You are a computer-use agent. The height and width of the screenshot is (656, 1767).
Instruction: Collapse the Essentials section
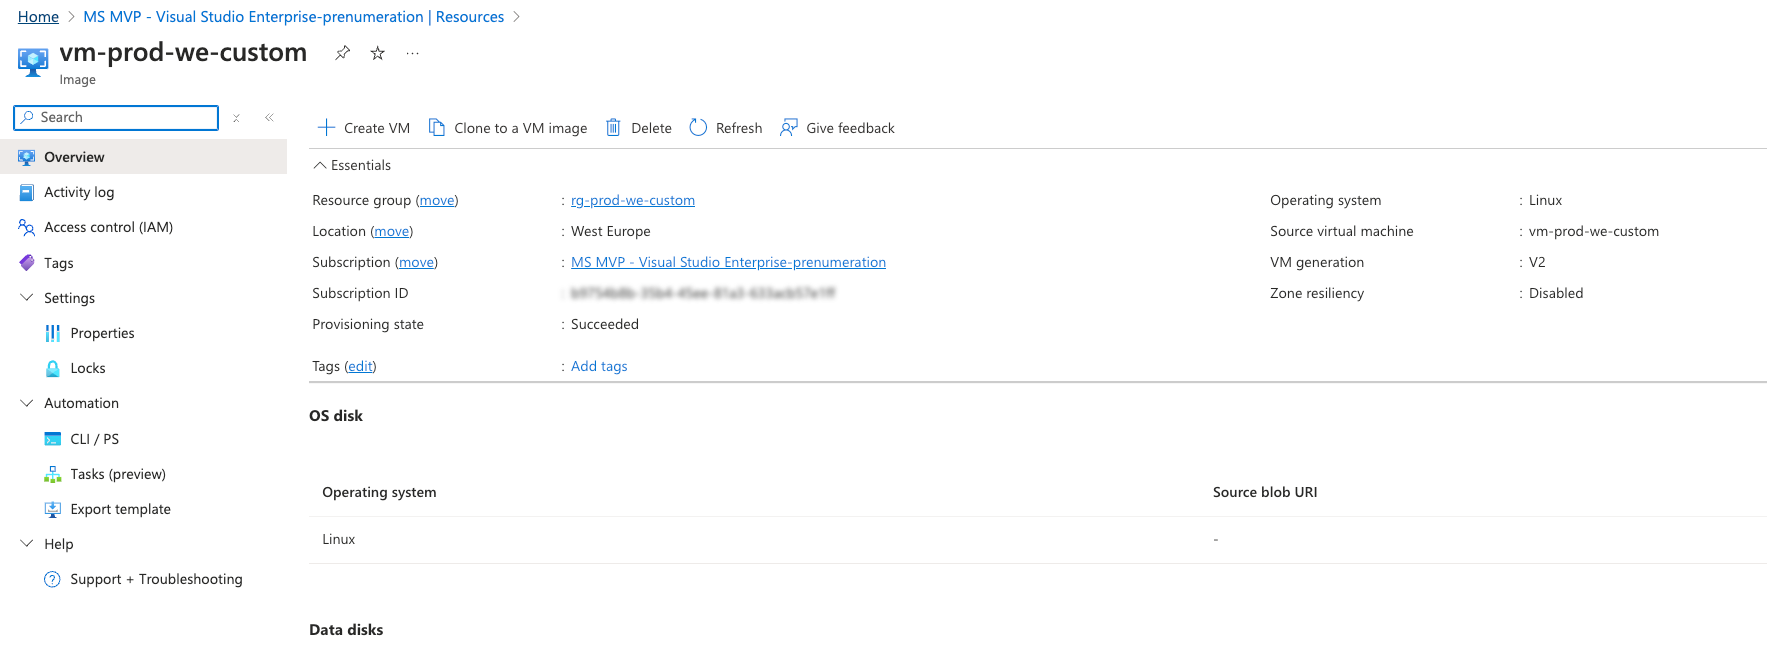[x=352, y=165]
